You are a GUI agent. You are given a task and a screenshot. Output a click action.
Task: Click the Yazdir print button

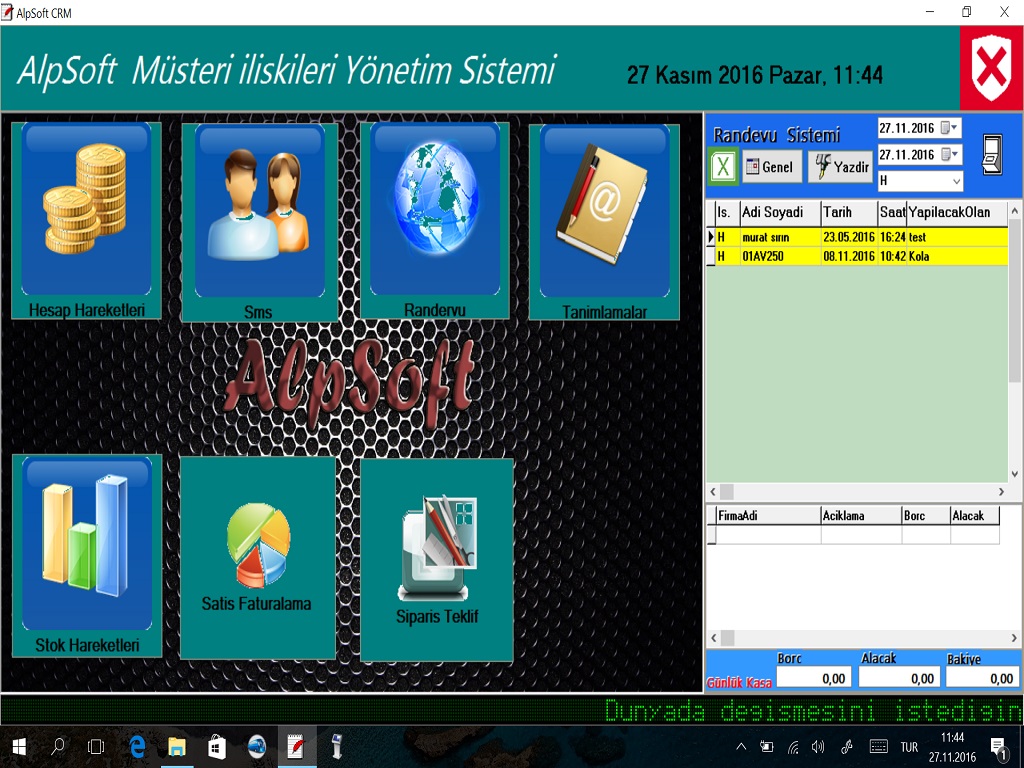(x=840, y=167)
